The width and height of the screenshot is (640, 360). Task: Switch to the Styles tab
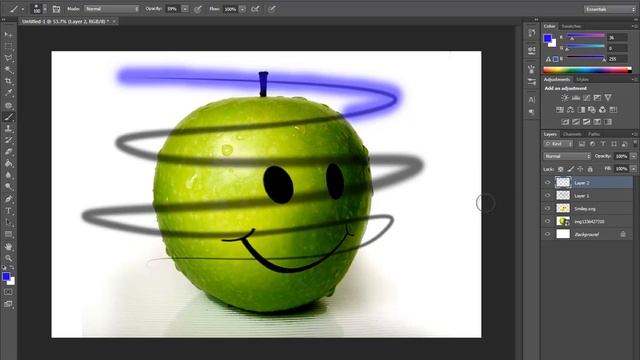[x=582, y=80]
